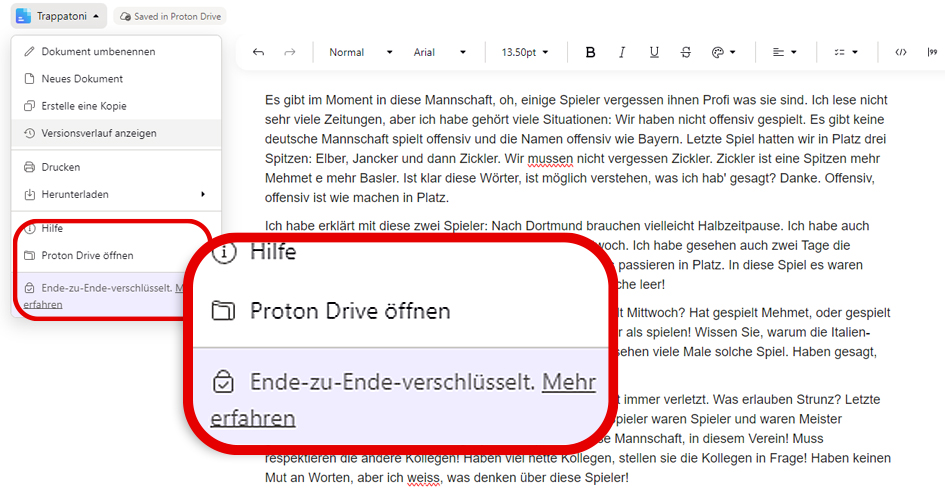The width and height of the screenshot is (945, 496).
Task: Toggle italic formatting
Action: (x=622, y=52)
